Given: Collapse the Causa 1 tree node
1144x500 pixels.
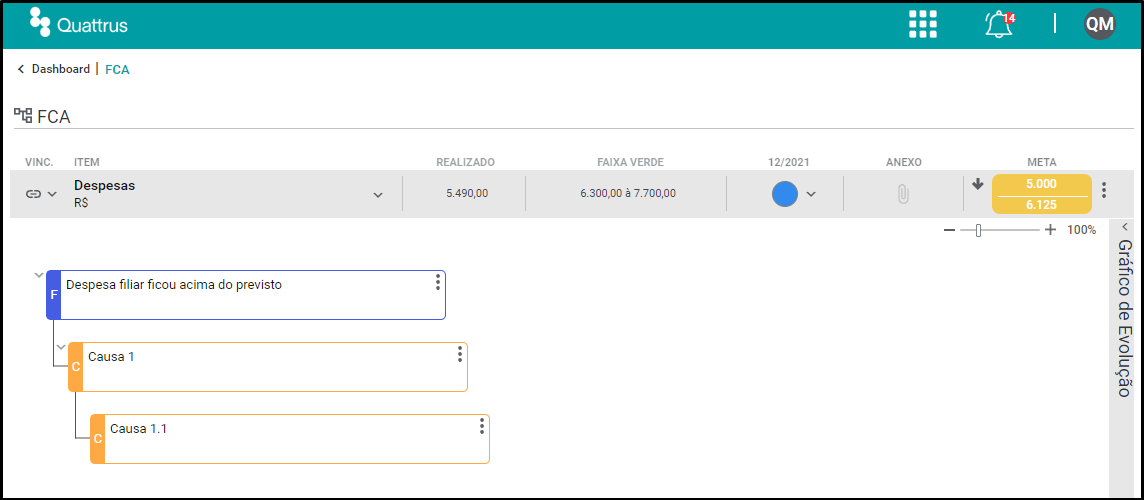Looking at the screenshot, I should point(61,347).
